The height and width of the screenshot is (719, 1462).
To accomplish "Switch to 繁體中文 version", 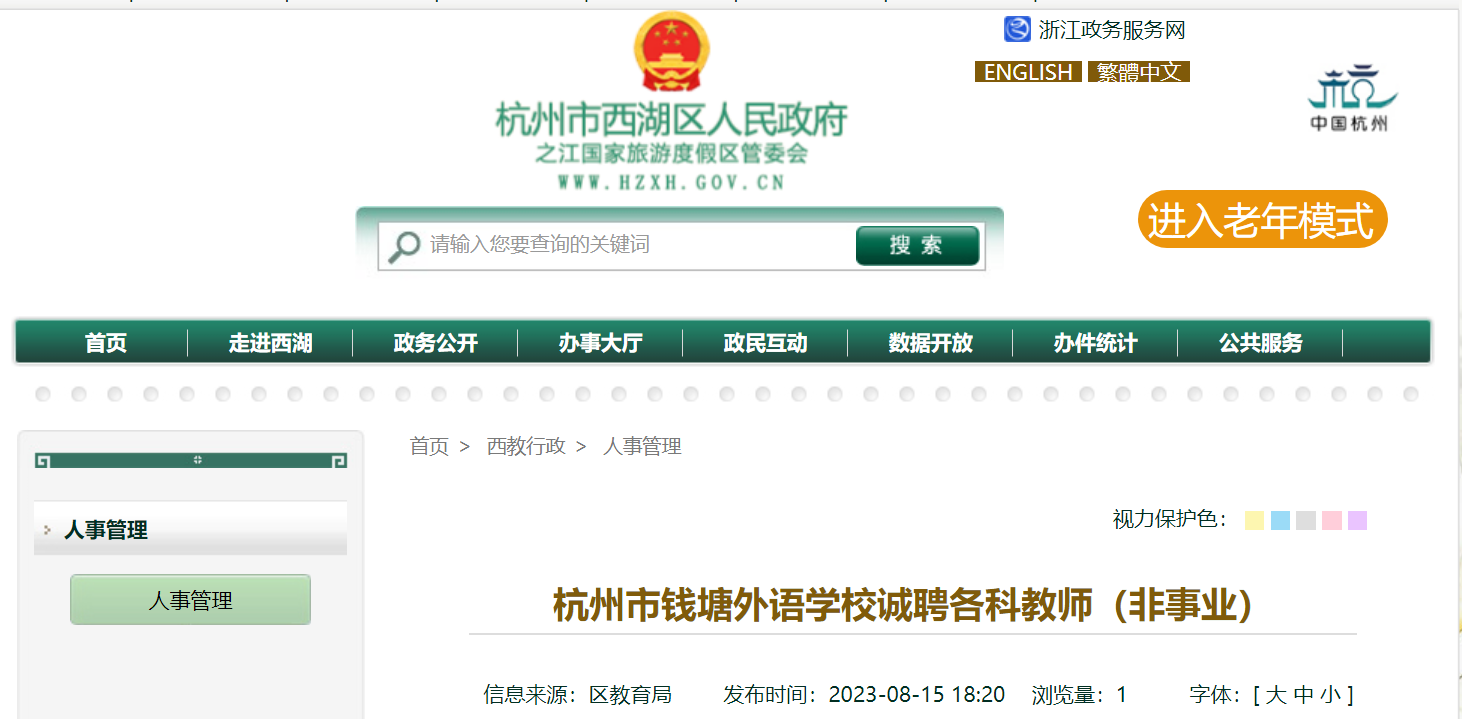I will 1139,72.
